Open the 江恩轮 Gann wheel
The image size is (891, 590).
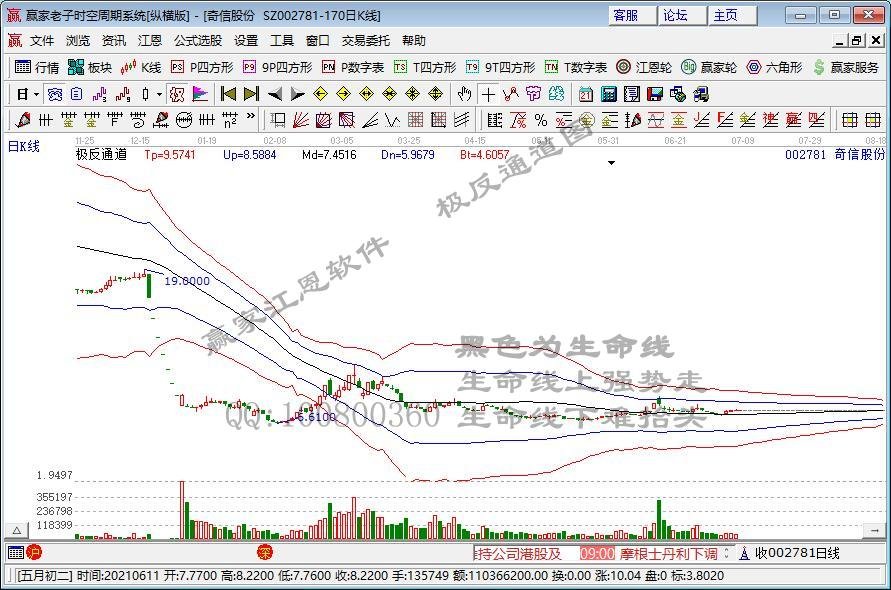[644, 68]
